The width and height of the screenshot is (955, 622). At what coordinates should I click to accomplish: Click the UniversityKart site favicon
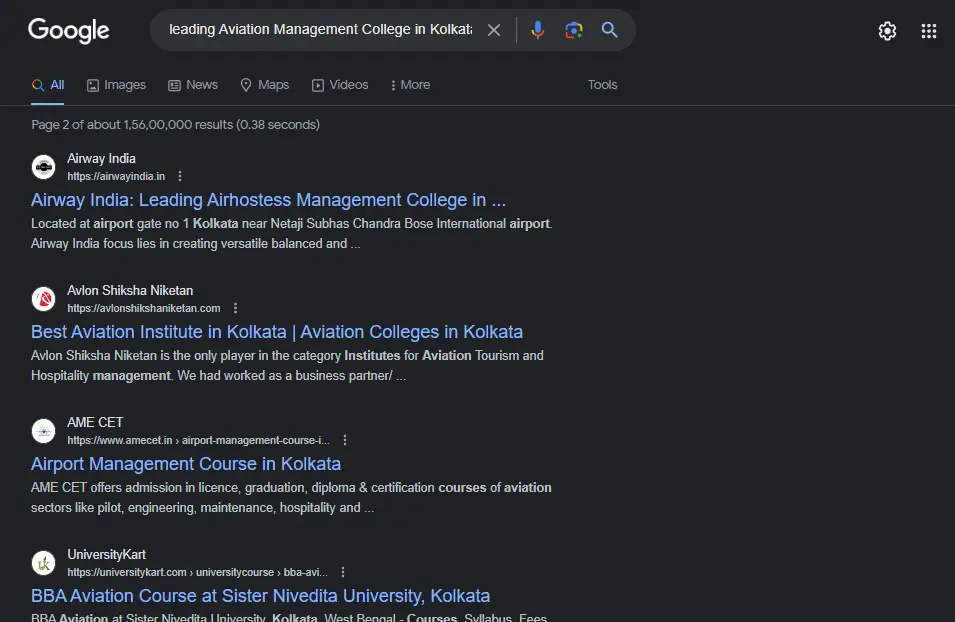43,563
